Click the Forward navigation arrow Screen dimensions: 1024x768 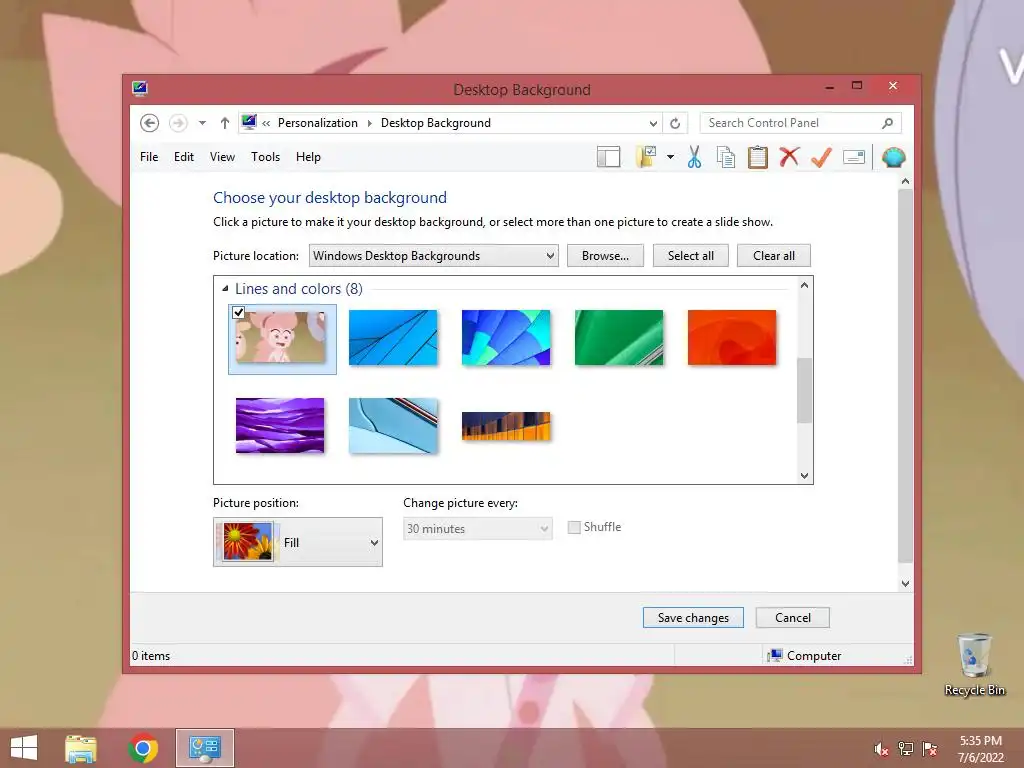coord(178,123)
